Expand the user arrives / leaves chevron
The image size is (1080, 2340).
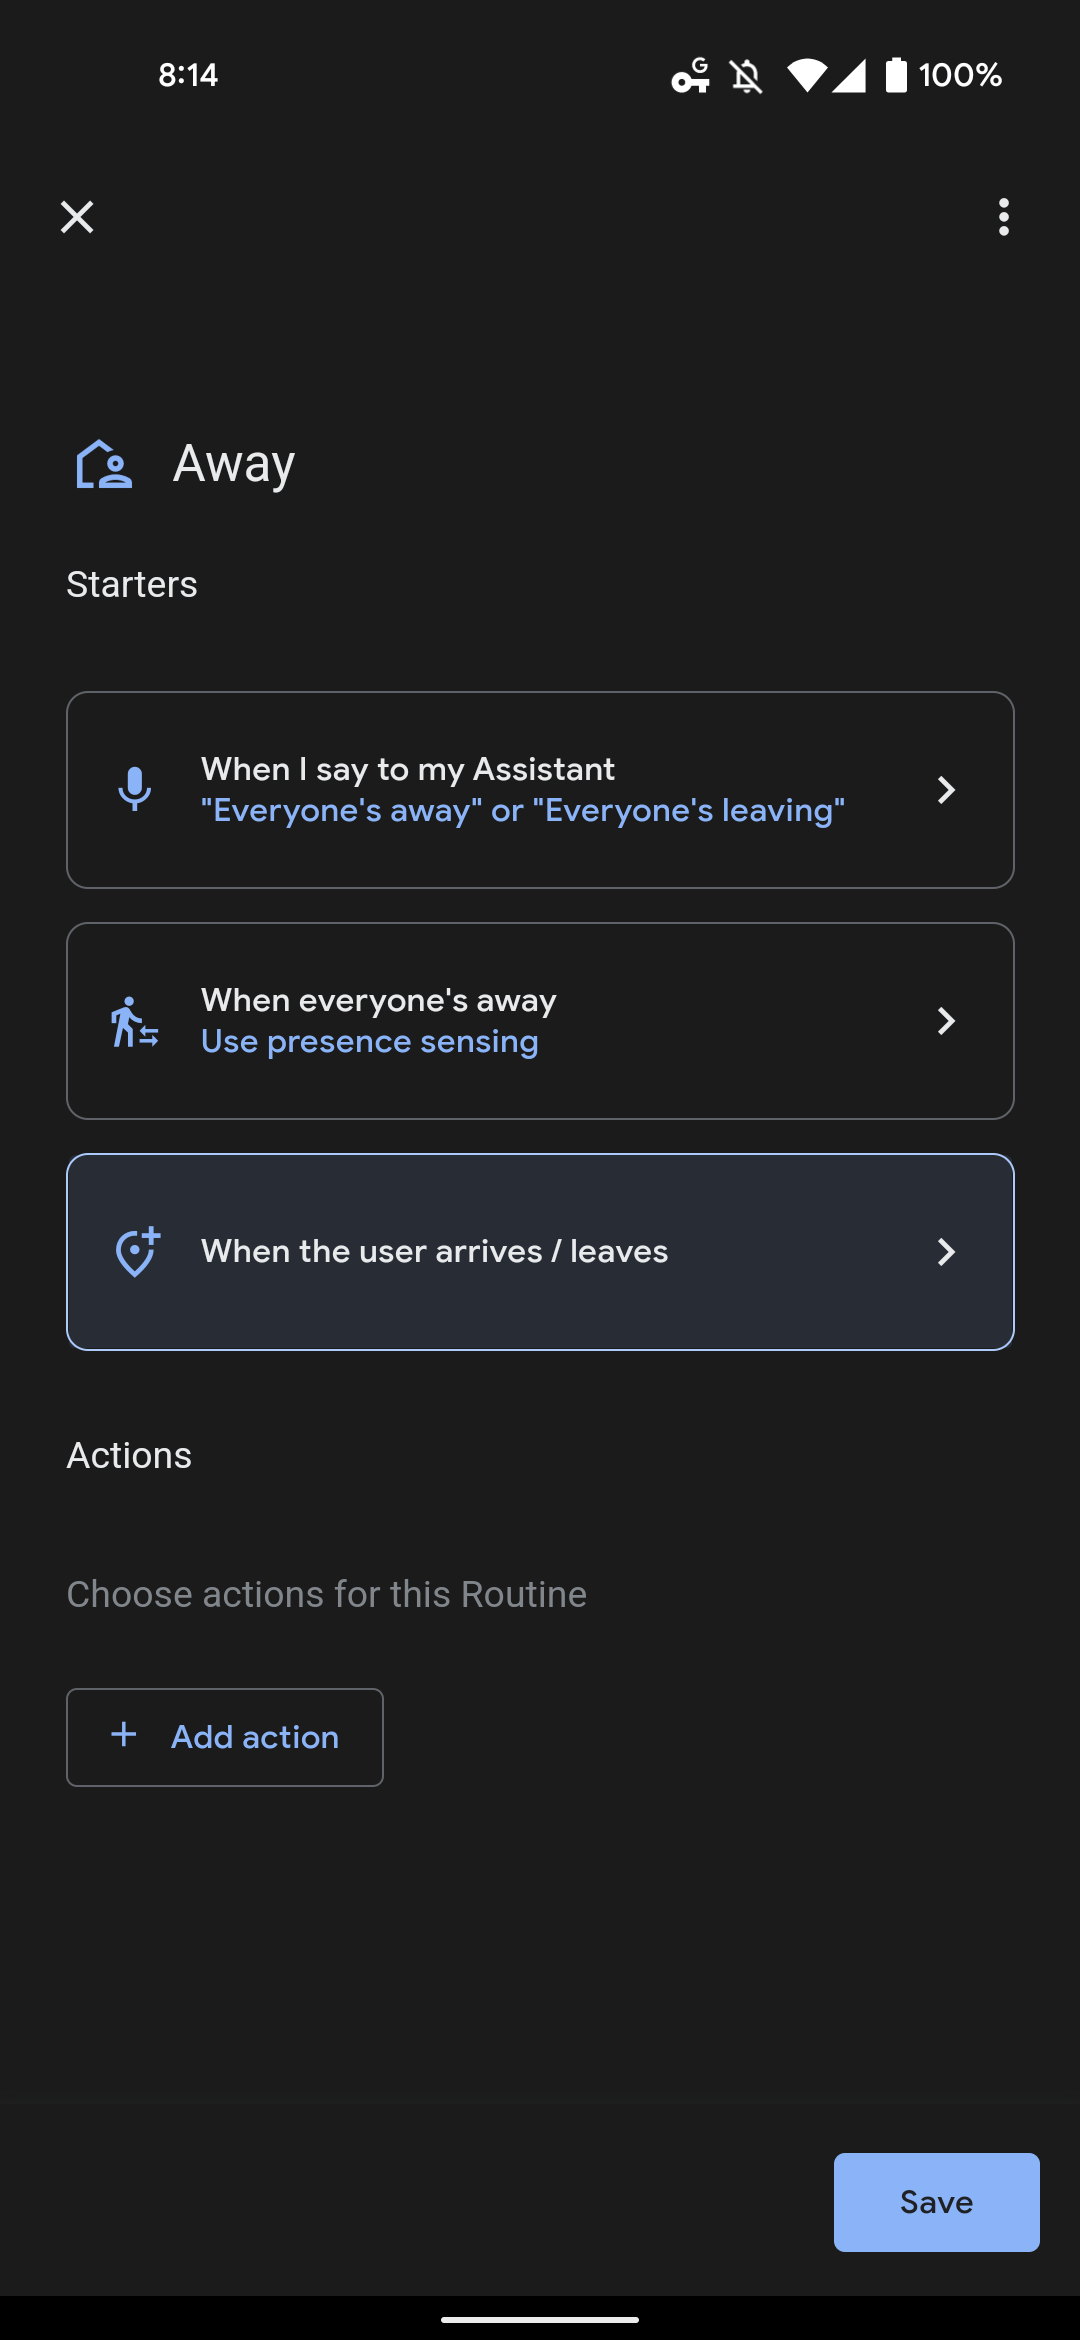click(x=946, y=1252)
